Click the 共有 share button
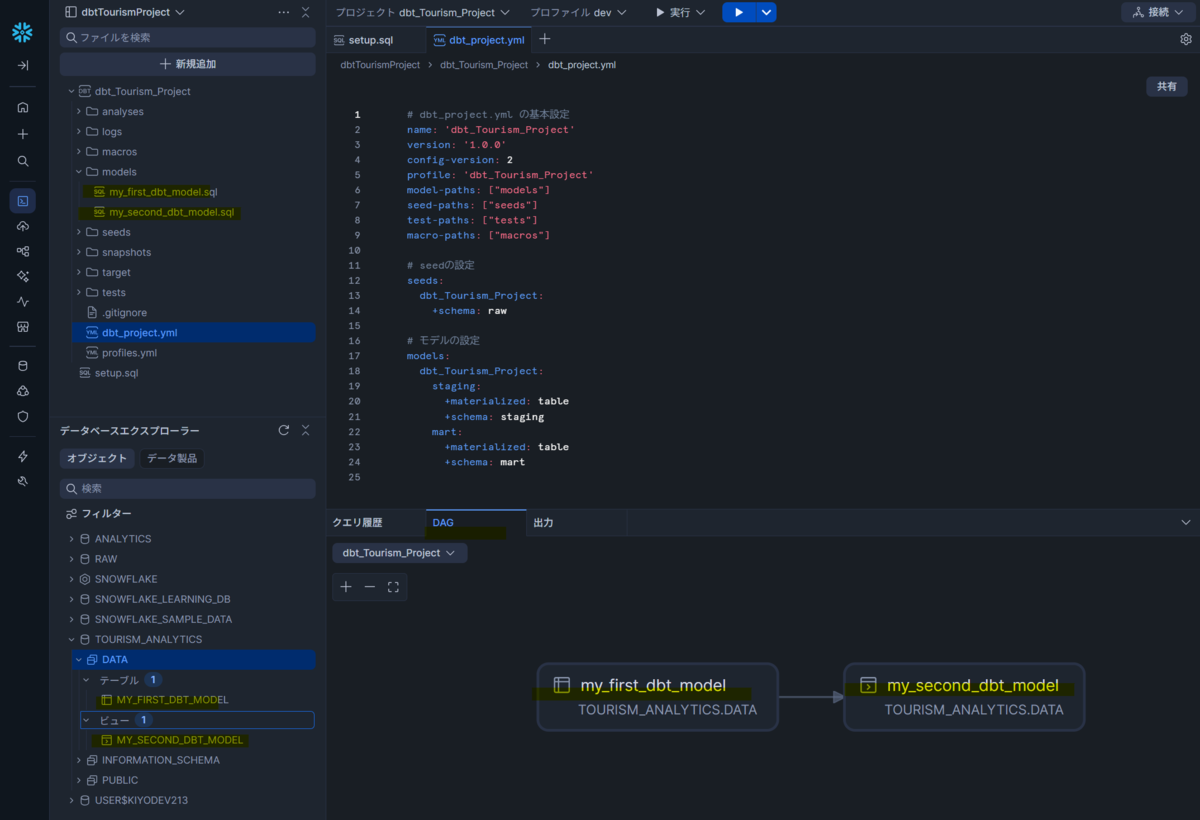This screenshot has height=820, width=1200. [1167, 87]
